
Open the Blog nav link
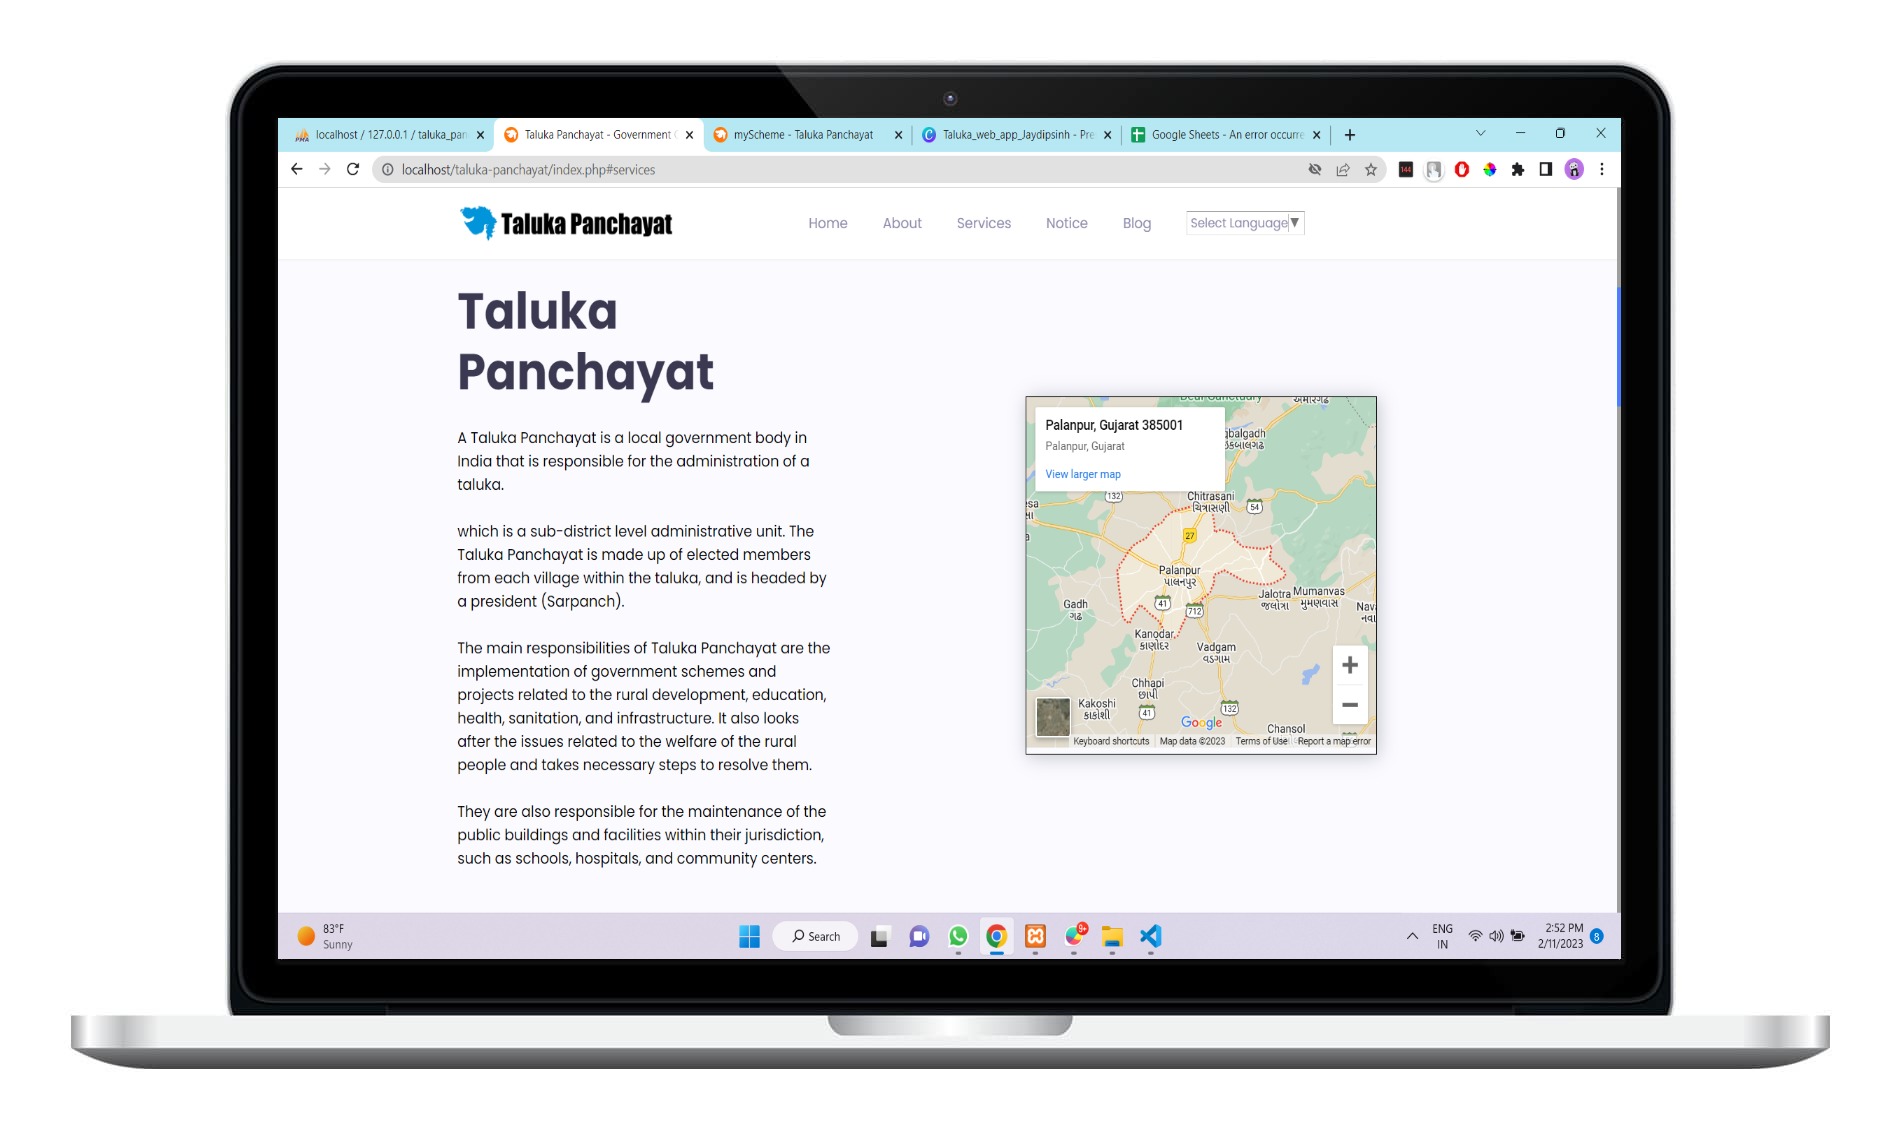coord(1137,223)
